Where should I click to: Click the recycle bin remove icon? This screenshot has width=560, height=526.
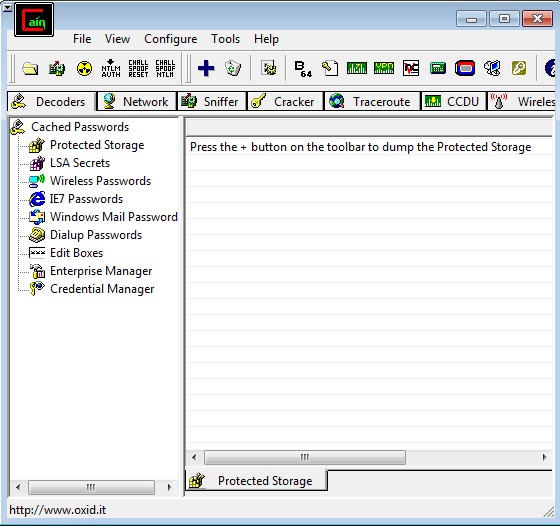pyautogui.click(x=233, y=68)
